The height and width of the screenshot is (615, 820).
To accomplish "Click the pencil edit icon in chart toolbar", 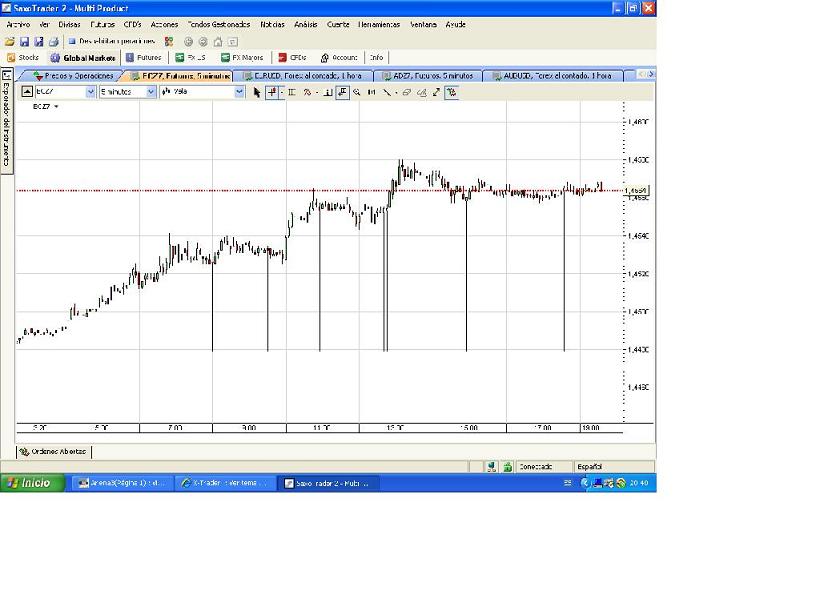I will tap(422, 92).
